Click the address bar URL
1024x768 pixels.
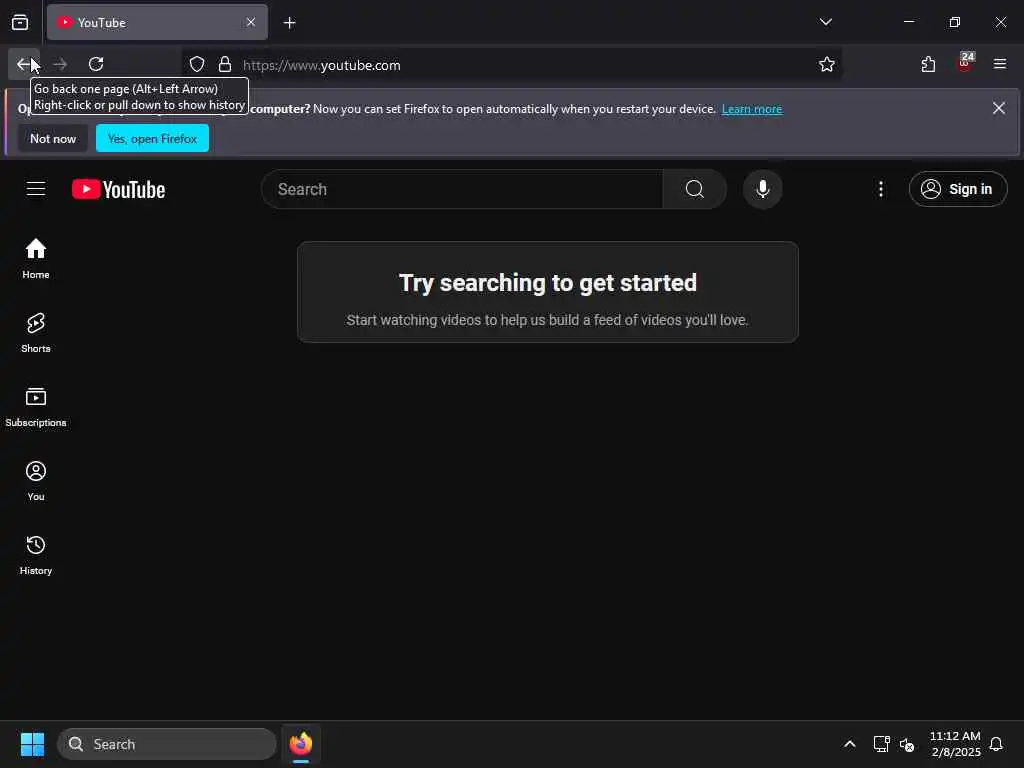(x=321, y=65)
